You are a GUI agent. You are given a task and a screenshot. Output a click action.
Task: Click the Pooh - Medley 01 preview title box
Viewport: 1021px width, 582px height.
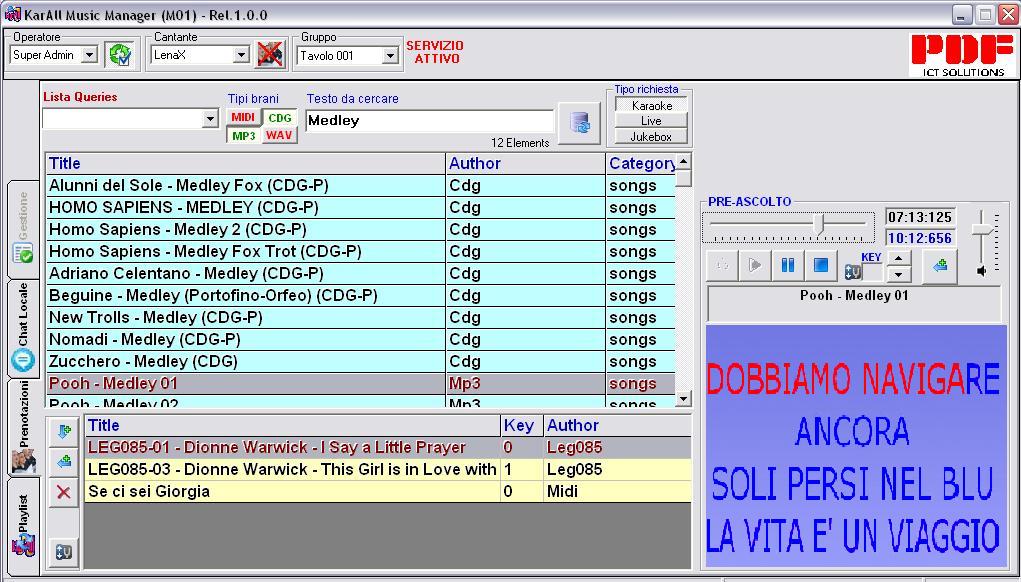pos(854,303)
